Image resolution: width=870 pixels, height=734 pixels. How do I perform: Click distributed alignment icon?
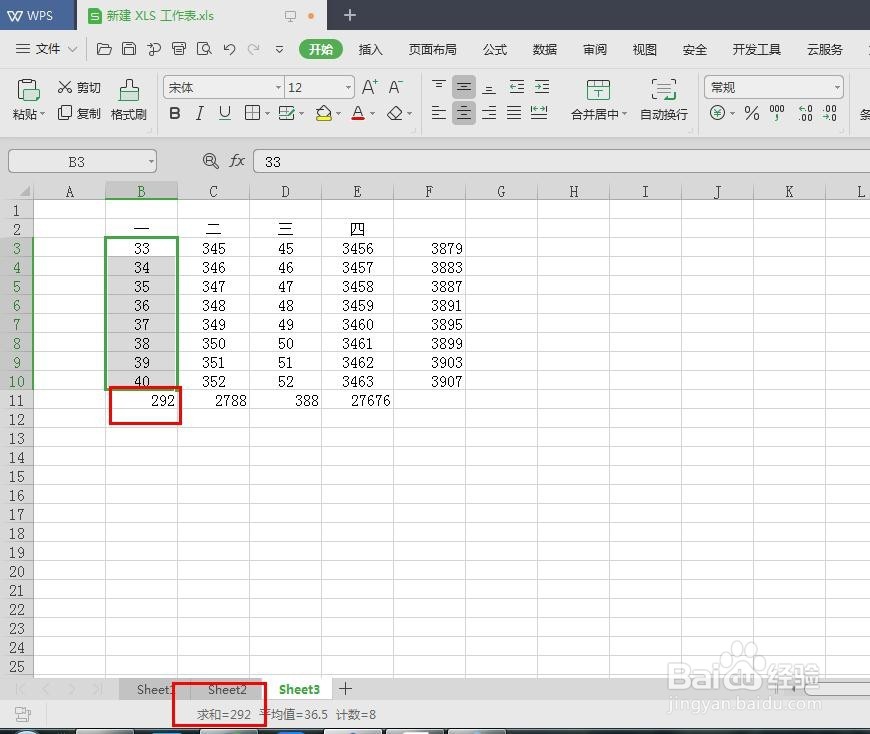(539, 113)
